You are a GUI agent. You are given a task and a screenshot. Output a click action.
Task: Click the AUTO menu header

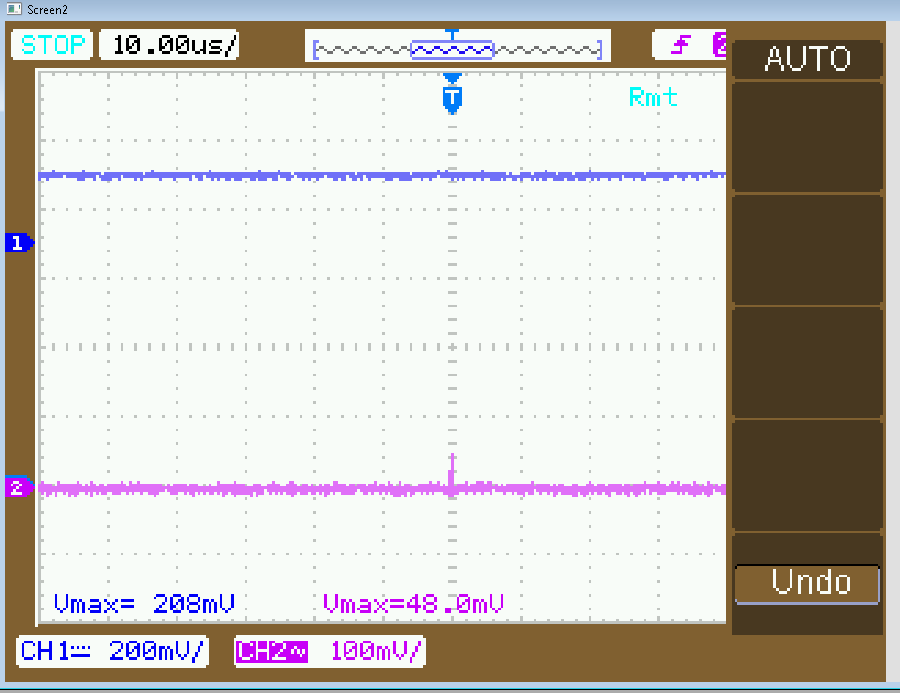tap(807, 59)
